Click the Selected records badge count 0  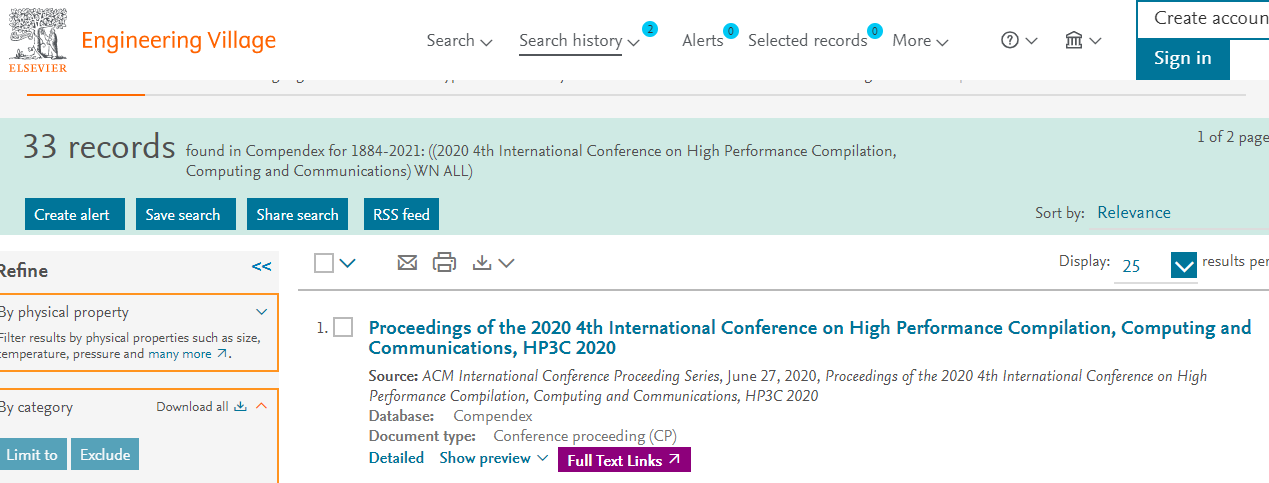click(x=875, y=31)
